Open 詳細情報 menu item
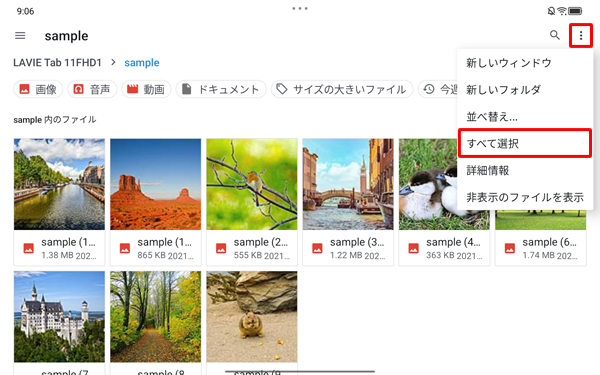This screenshot has width=600, height=375. click(525, 170)
